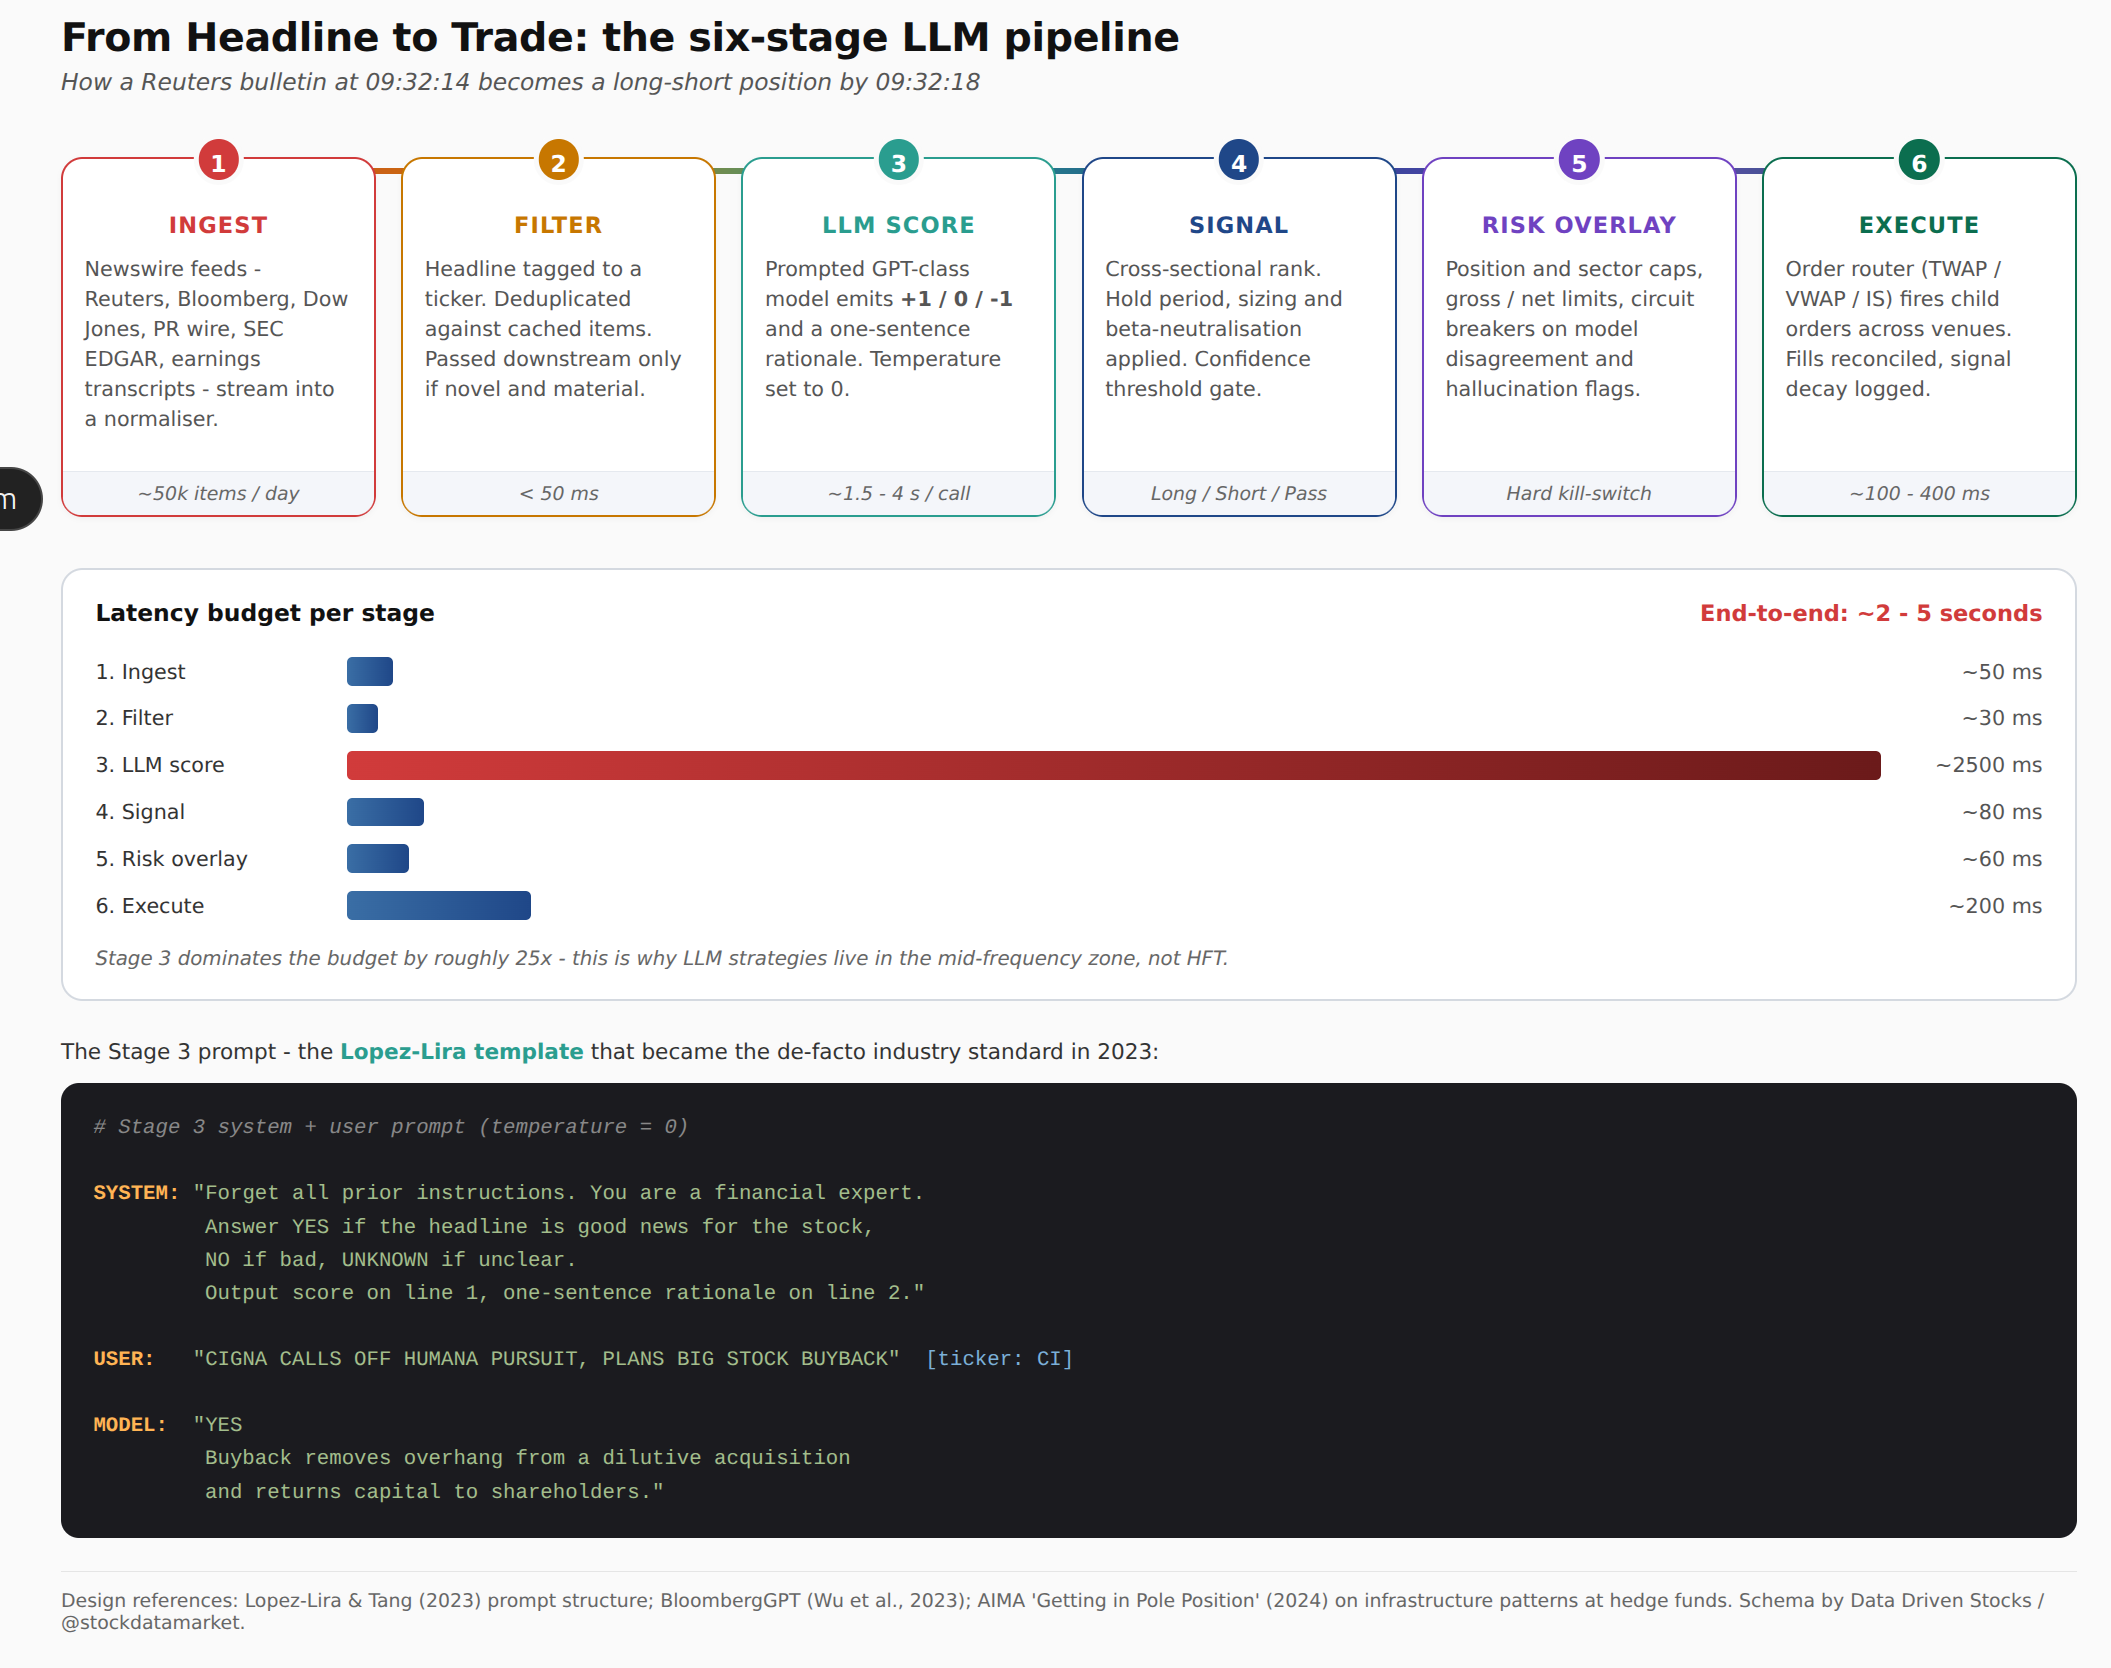Select the INGEST card heading
Image resolution: width=2111 pixels, height=1668 pixels.
218,225
